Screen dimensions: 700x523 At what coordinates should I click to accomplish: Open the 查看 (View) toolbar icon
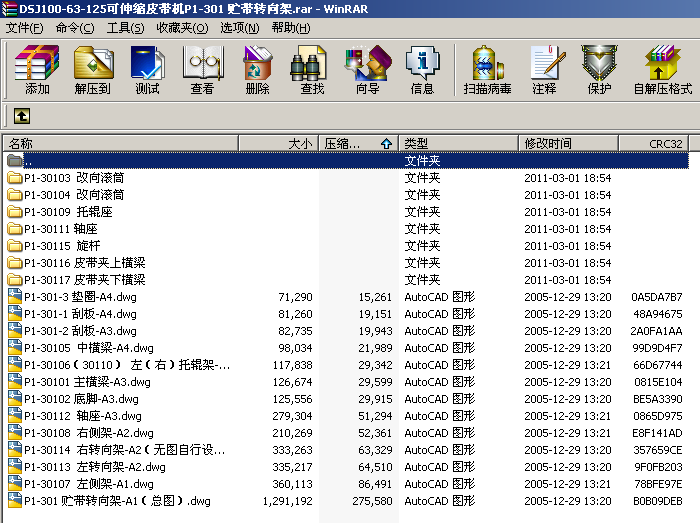tap(202, 68)
